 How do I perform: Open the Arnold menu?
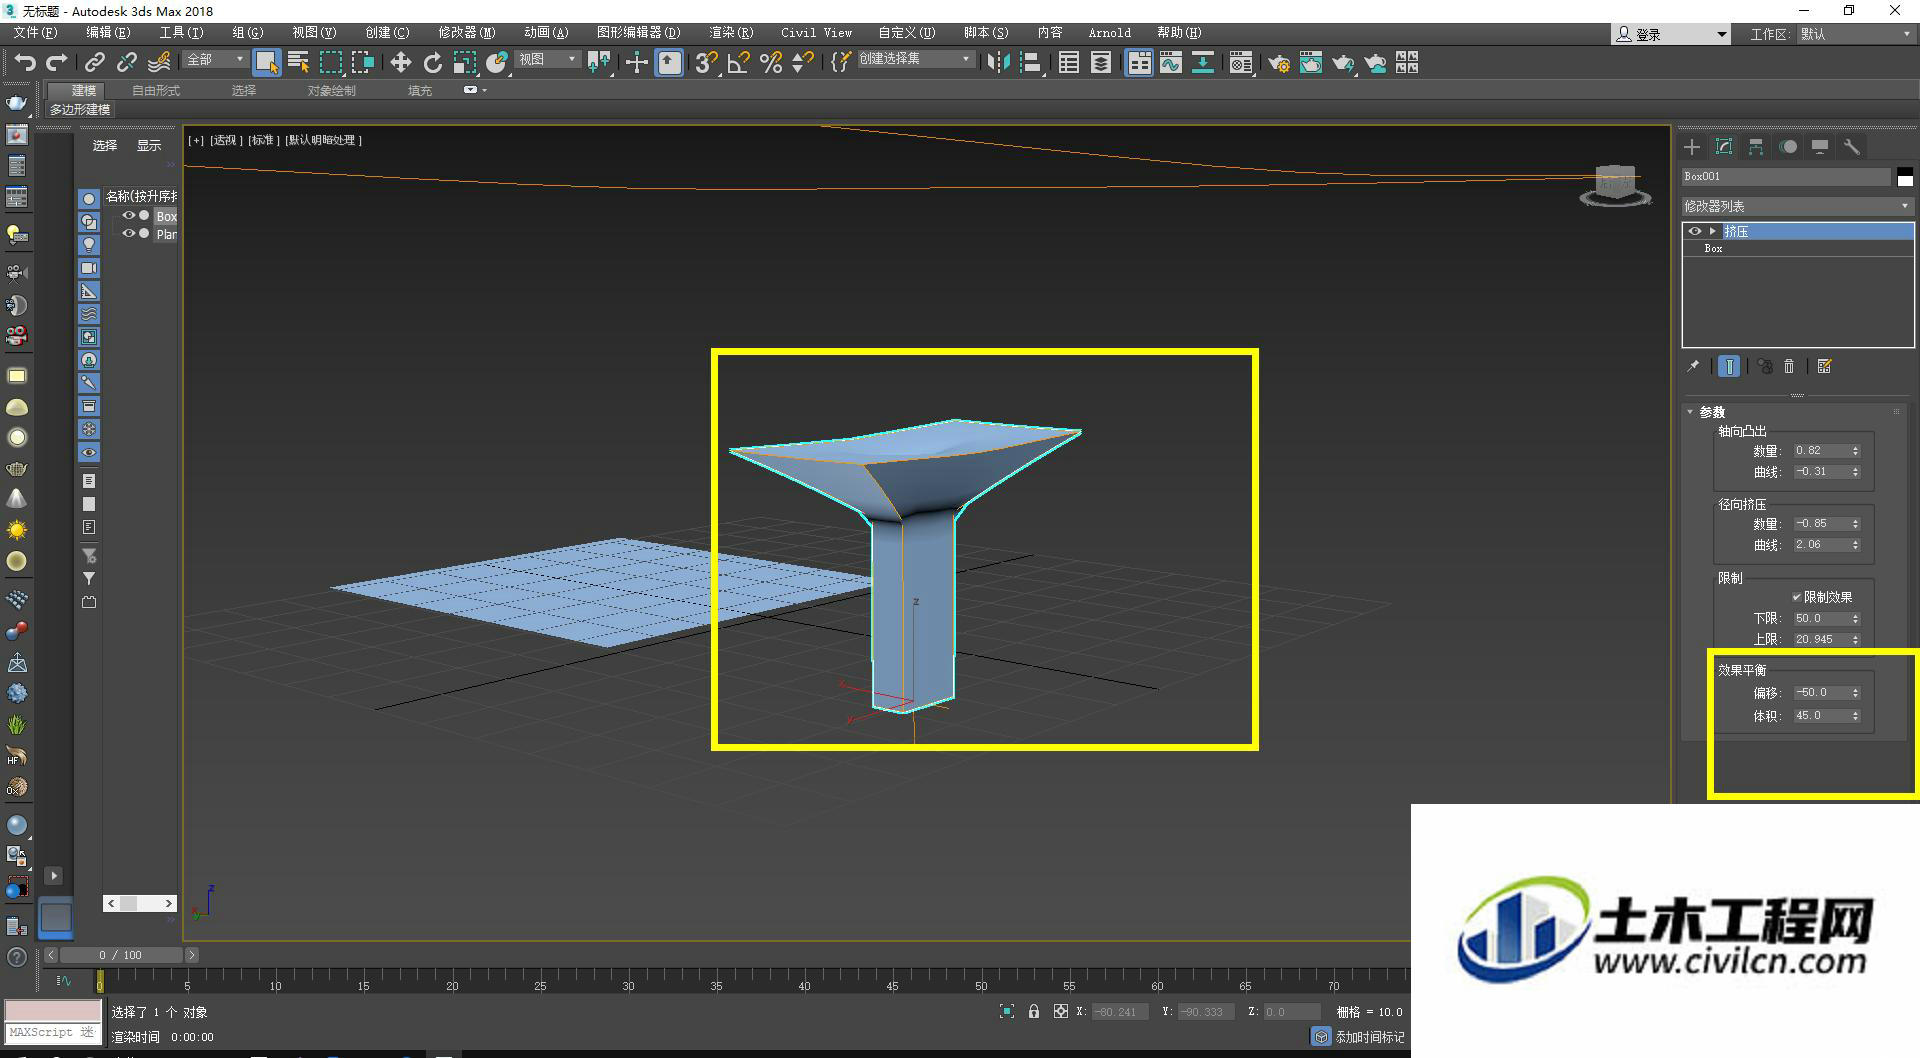1110,33
